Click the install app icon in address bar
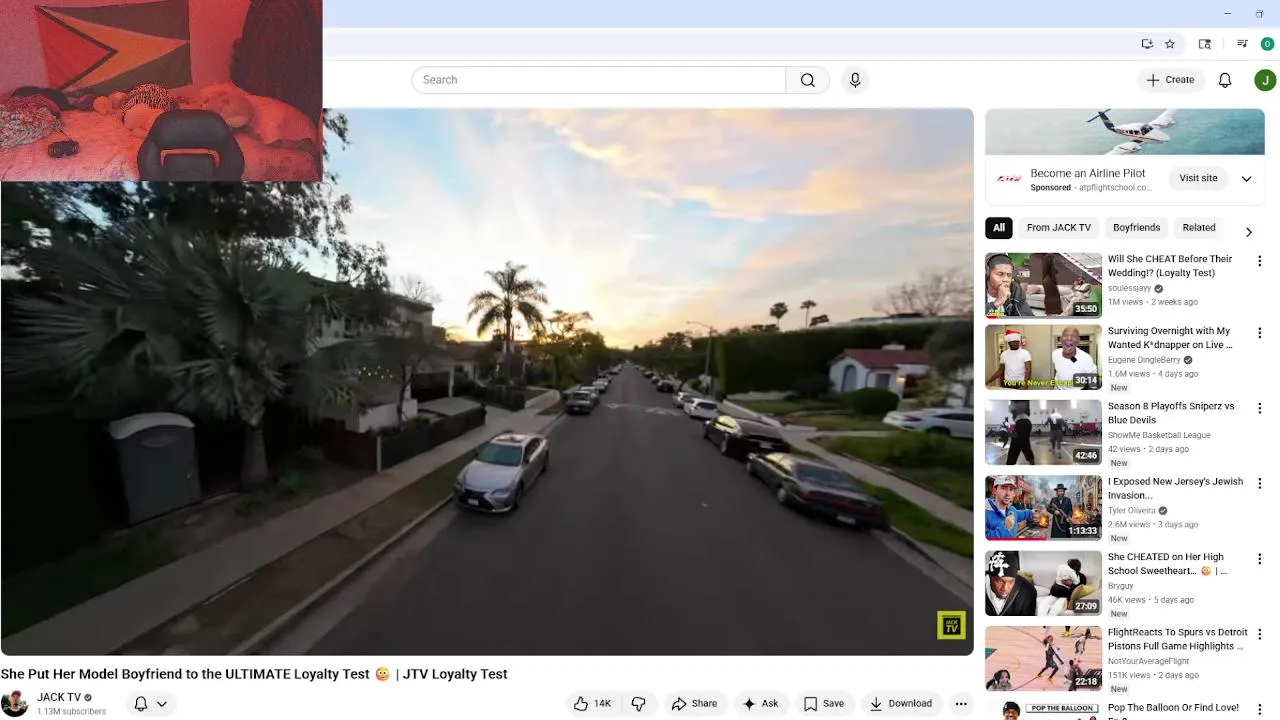1280x720 pixels. click(x=1147, y=44)
